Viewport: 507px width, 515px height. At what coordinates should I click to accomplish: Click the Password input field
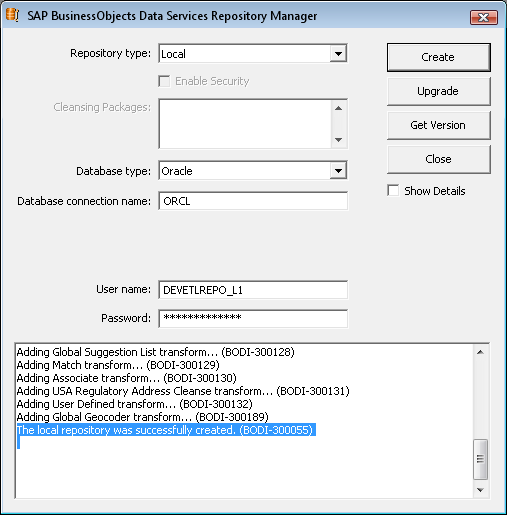pos(253,318)
